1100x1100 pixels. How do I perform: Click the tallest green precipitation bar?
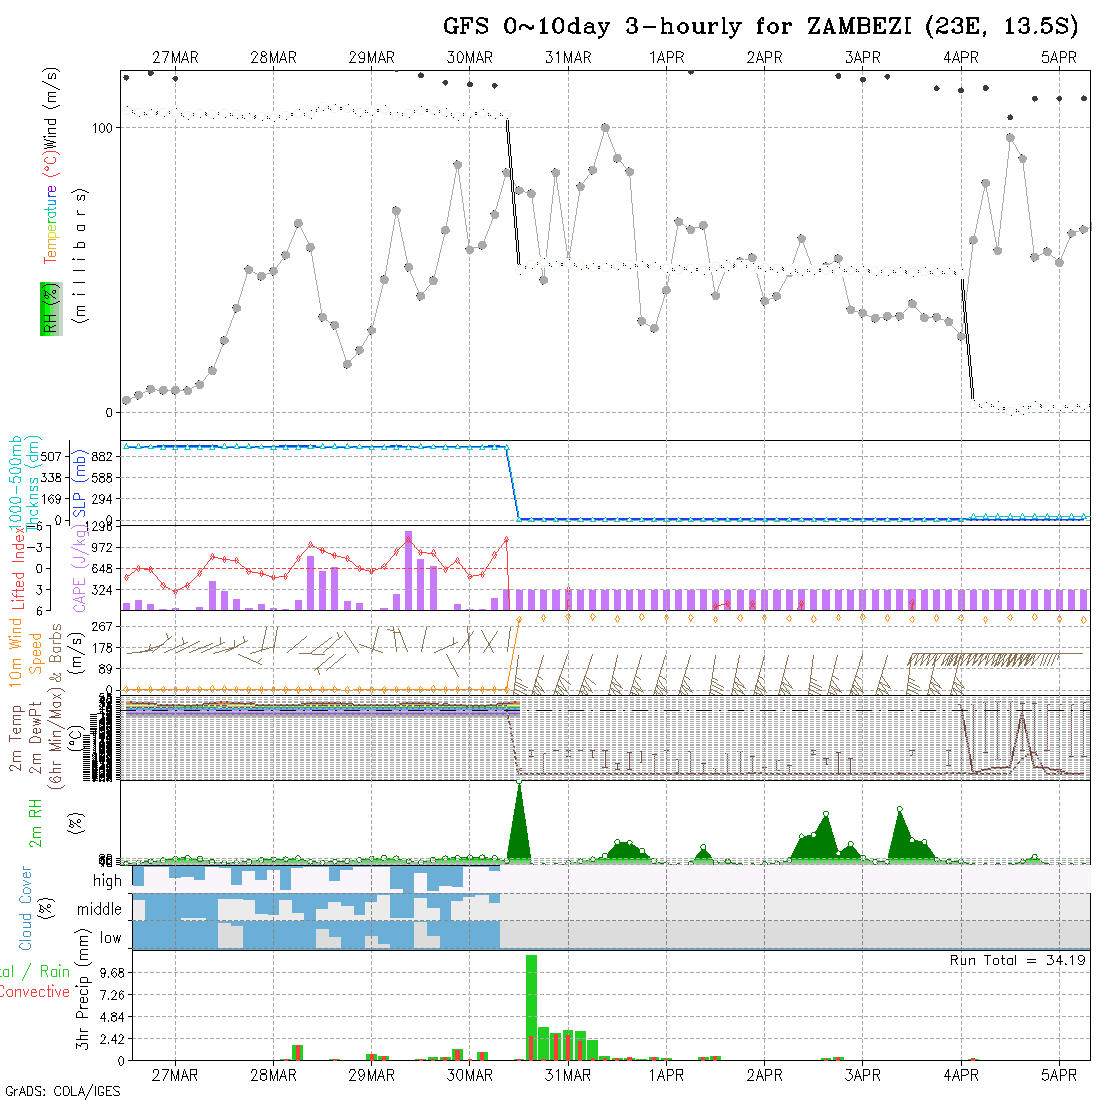[531, 1006]
